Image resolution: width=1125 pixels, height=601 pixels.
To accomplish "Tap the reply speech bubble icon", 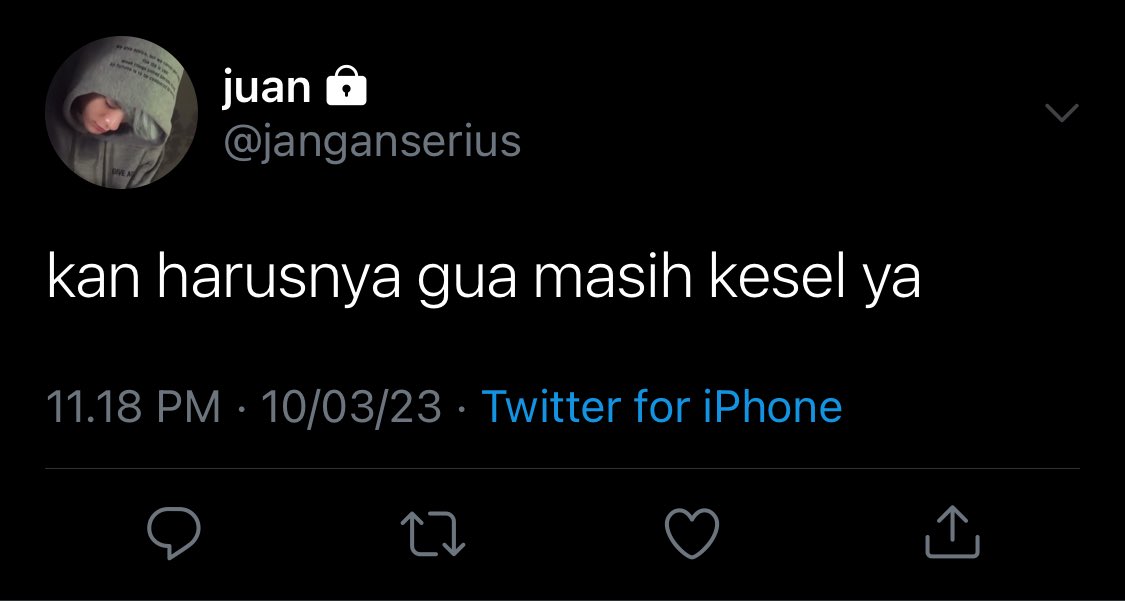I will tap(174, 532).
